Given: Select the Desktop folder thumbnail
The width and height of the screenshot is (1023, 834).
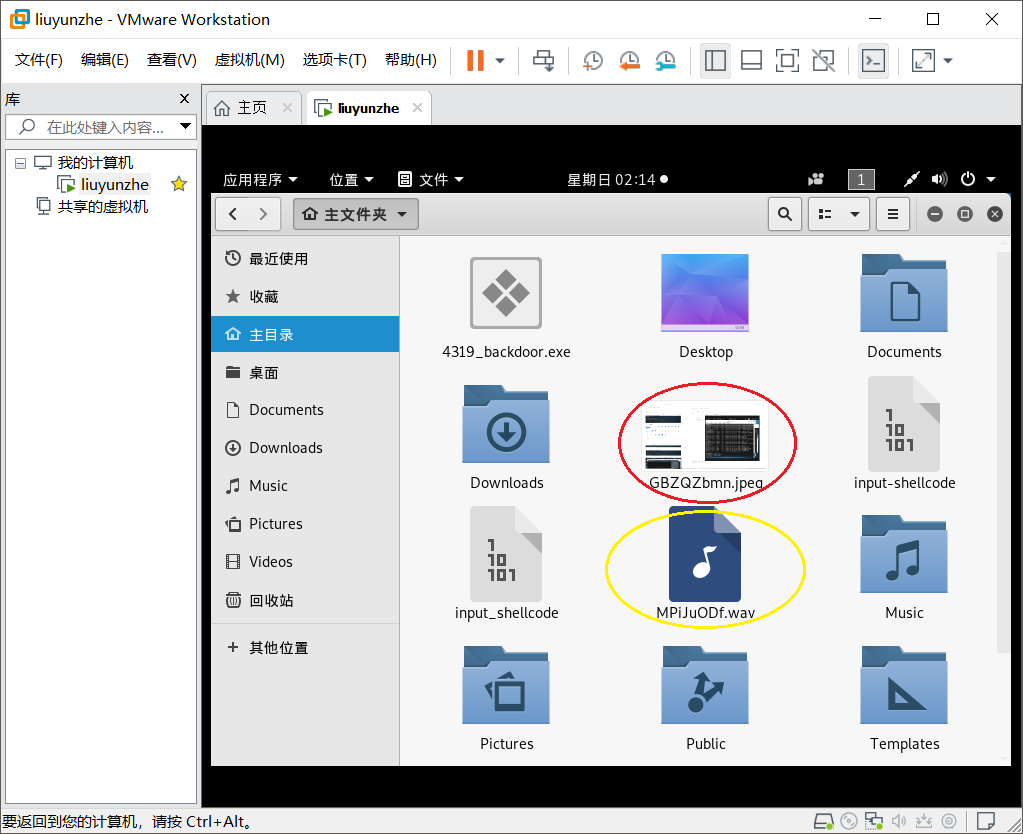Looking at the screenshot, I should click(x=705, y=293).
